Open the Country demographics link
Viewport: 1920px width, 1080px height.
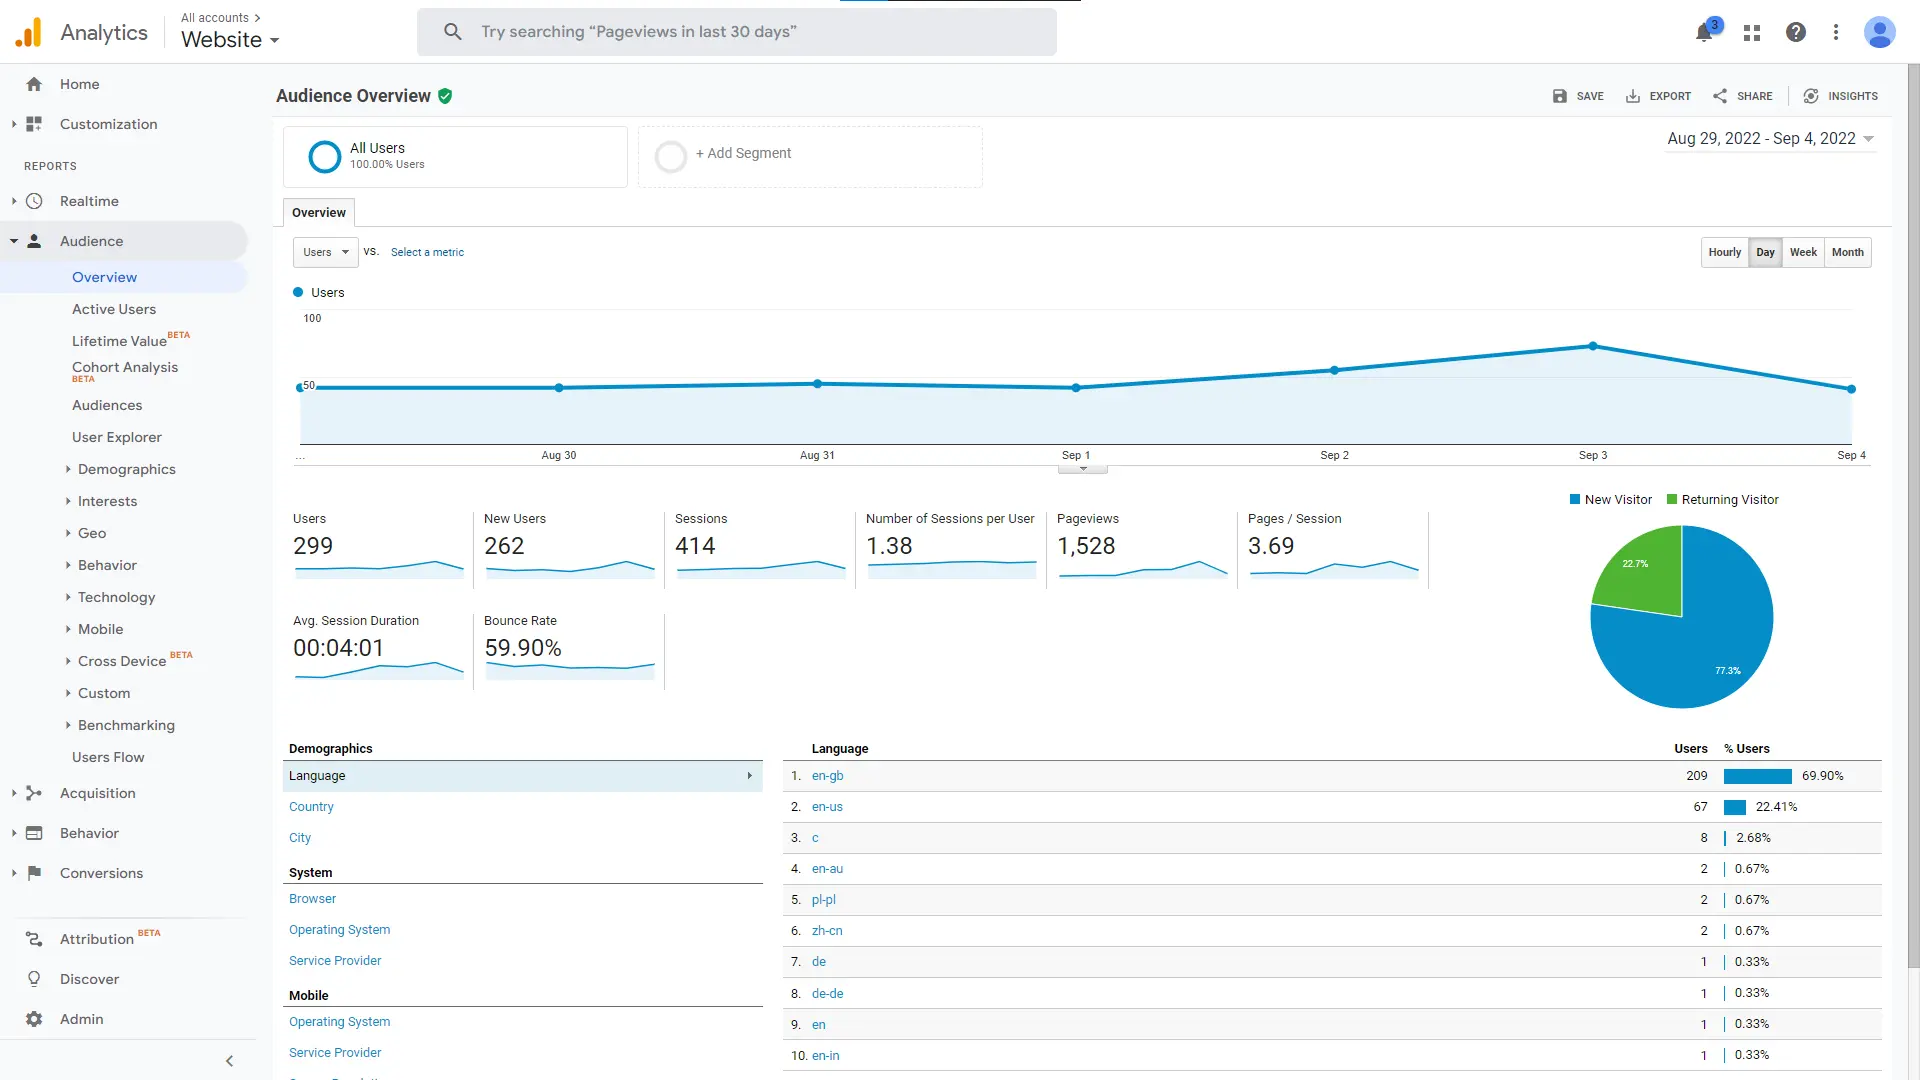point(311,807)
